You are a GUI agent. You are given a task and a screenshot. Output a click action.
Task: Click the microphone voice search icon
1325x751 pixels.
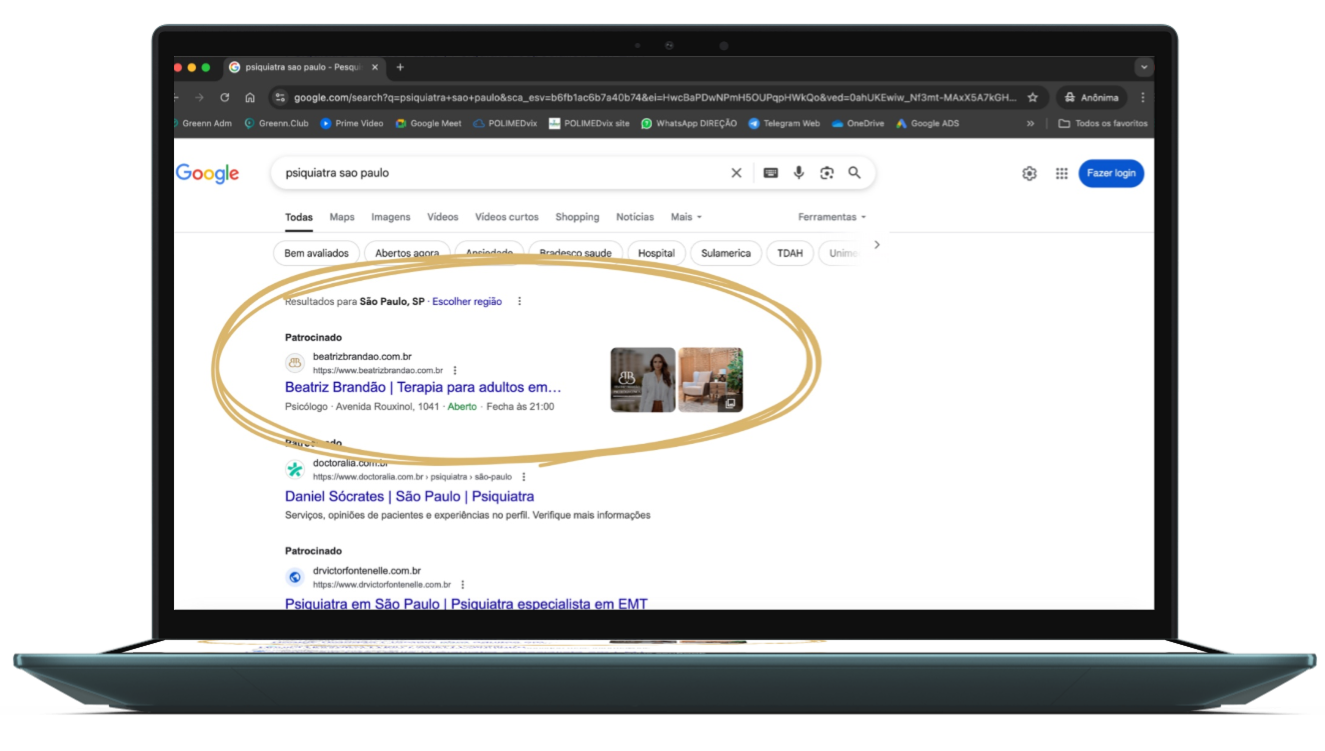[x=798, y=173]
